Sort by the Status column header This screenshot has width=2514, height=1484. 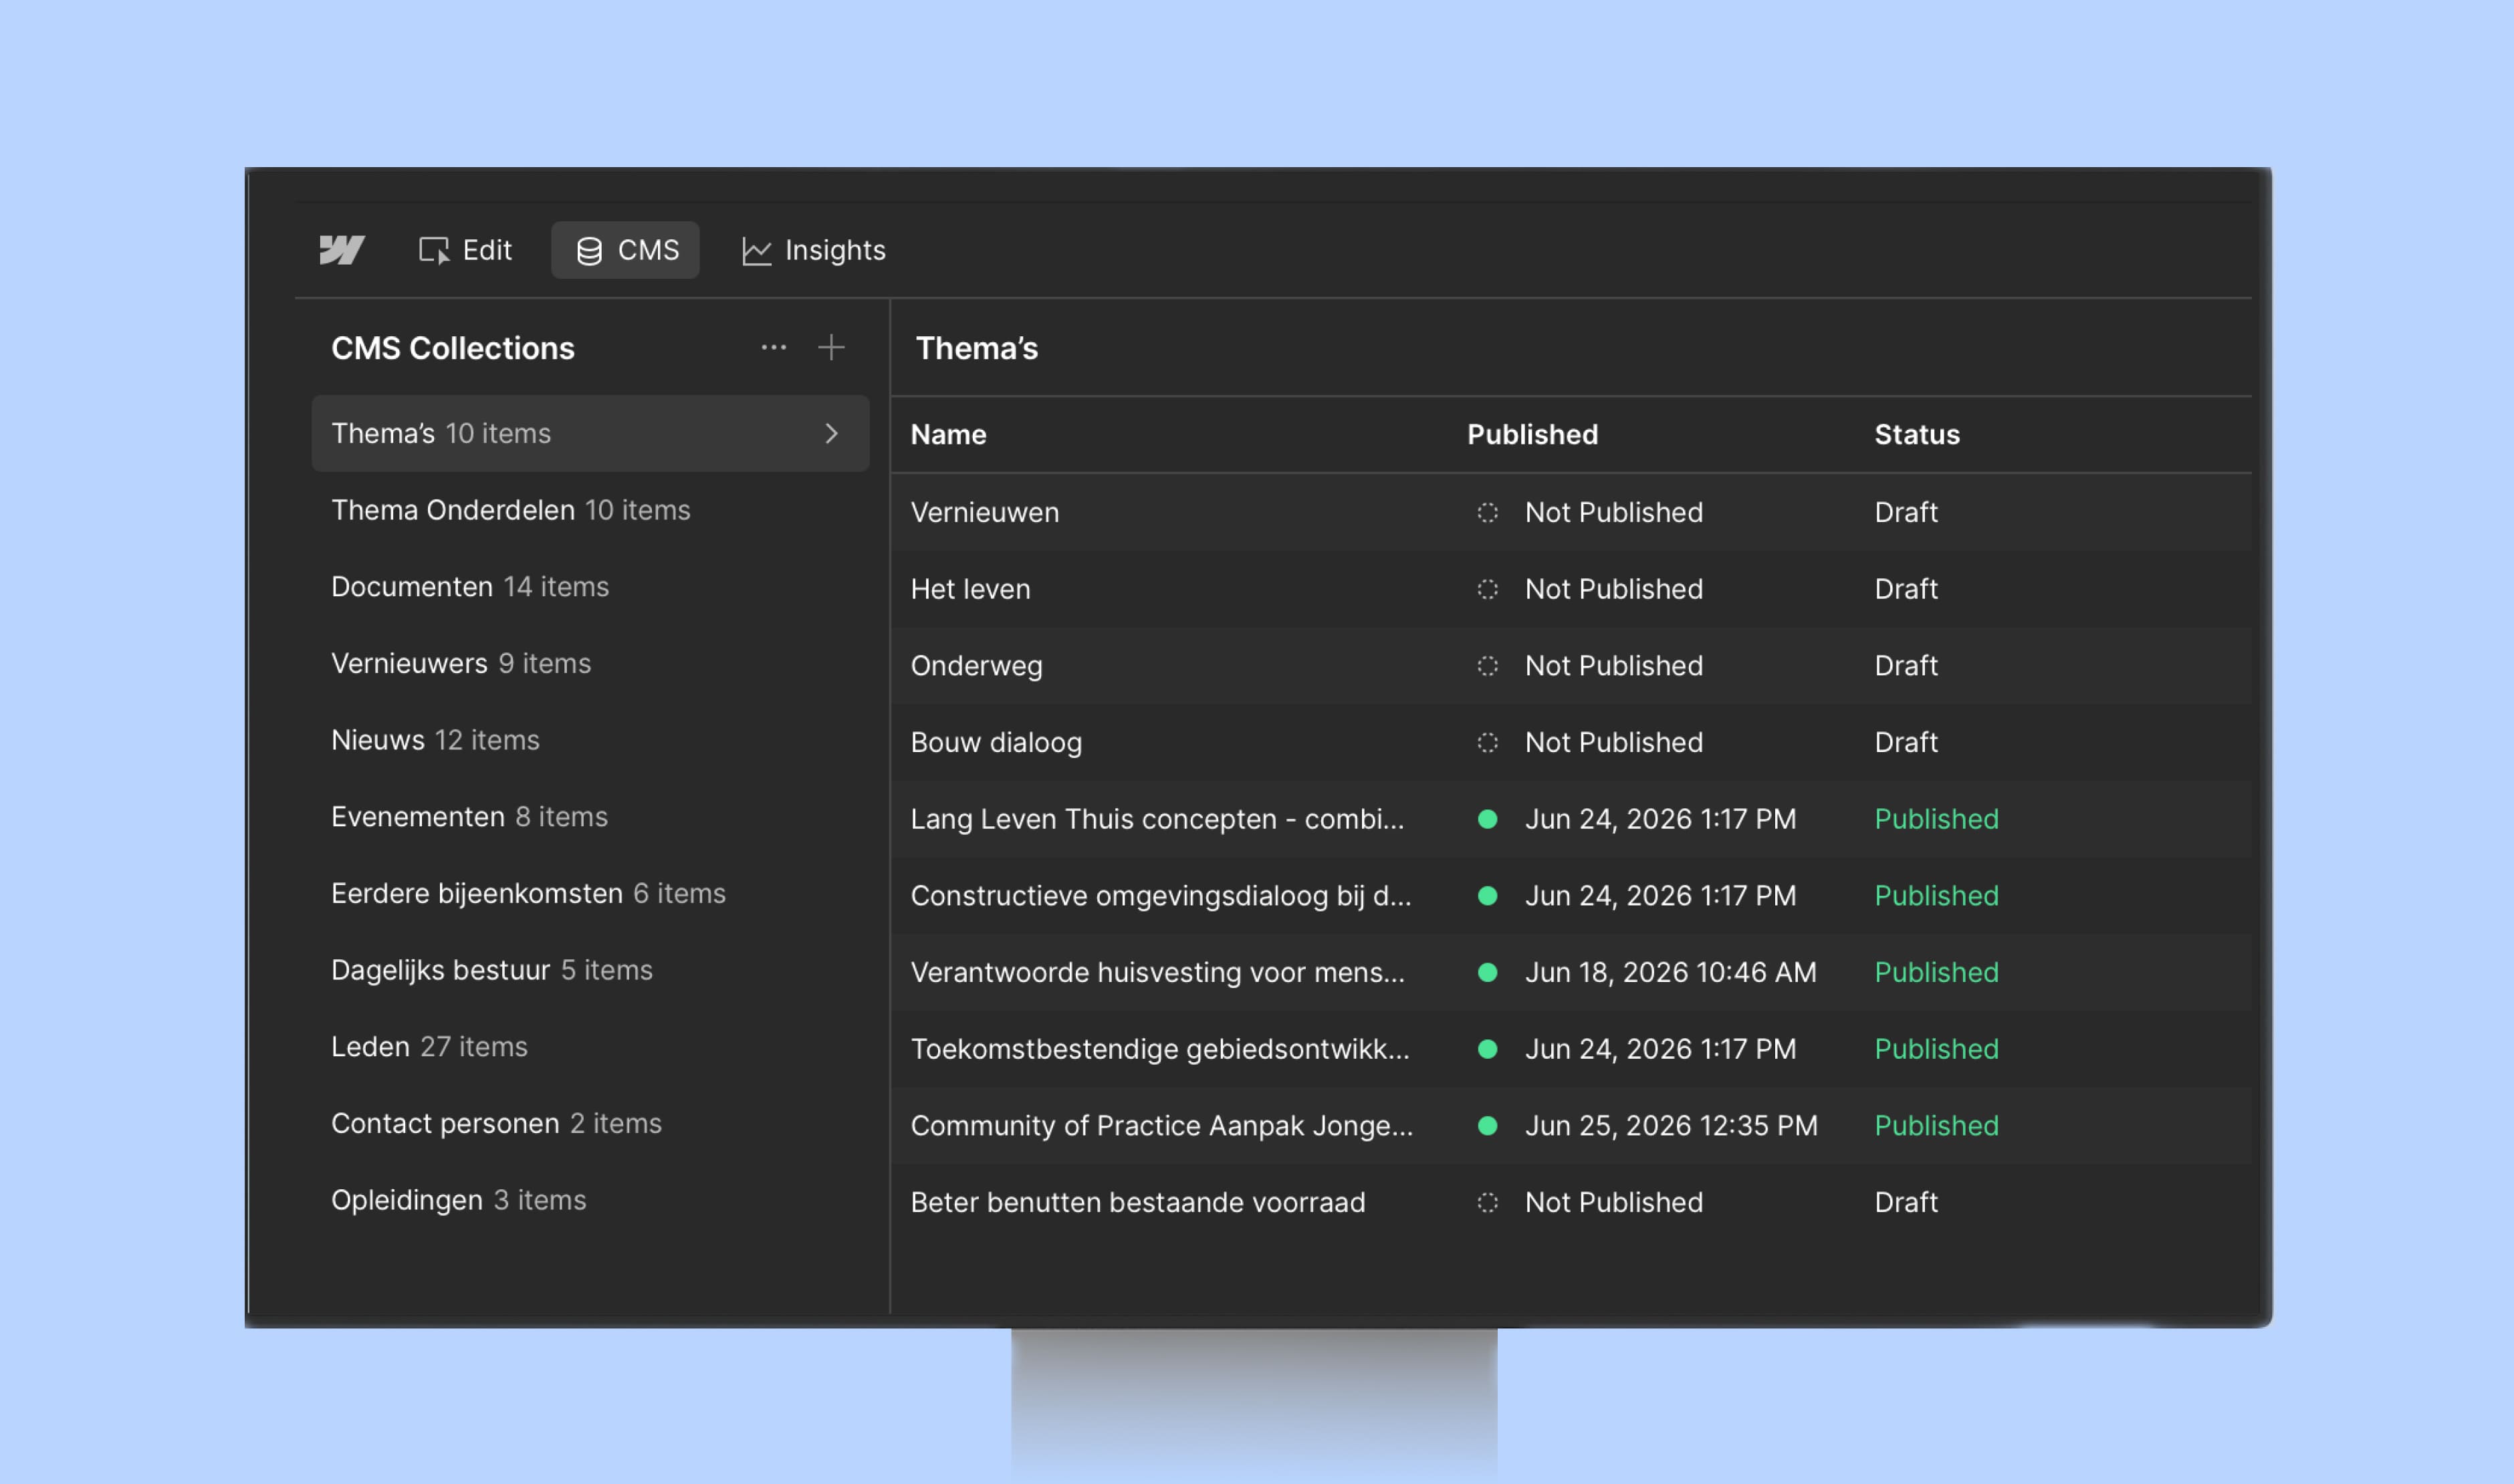[1916, 435]
